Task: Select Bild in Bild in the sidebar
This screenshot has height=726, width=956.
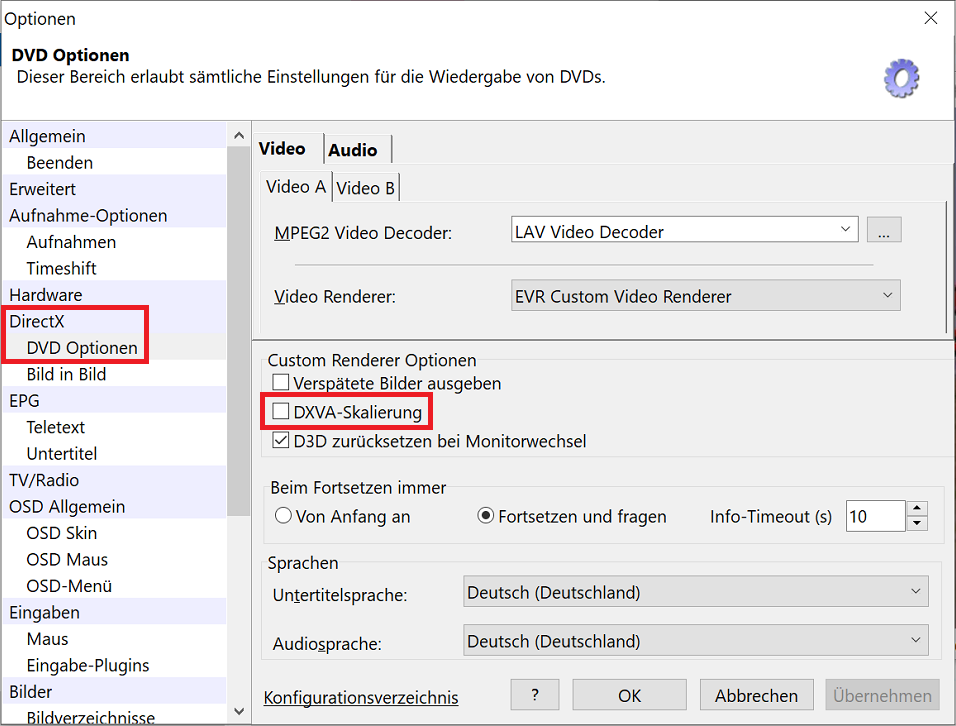Action: (x=66, y=374)
